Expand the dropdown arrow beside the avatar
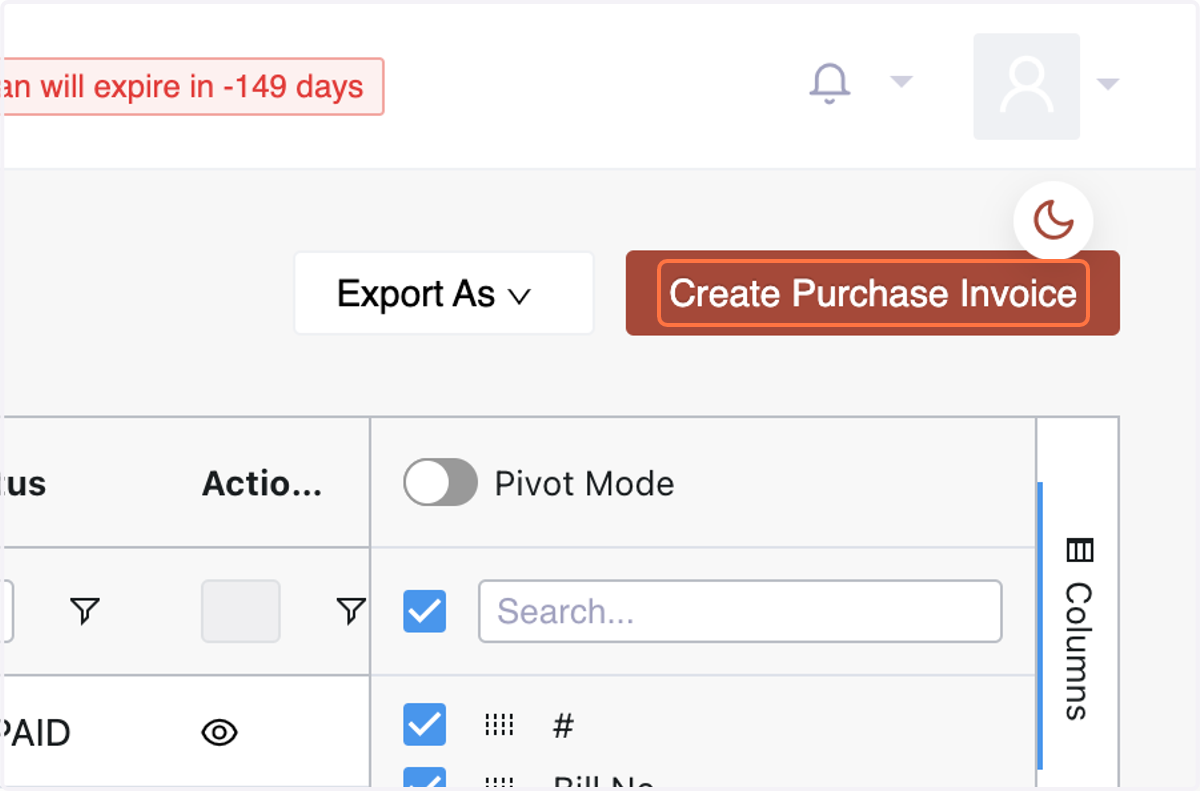The width and height of the screenshot is (1200, 791). [x=1107, y=85]
